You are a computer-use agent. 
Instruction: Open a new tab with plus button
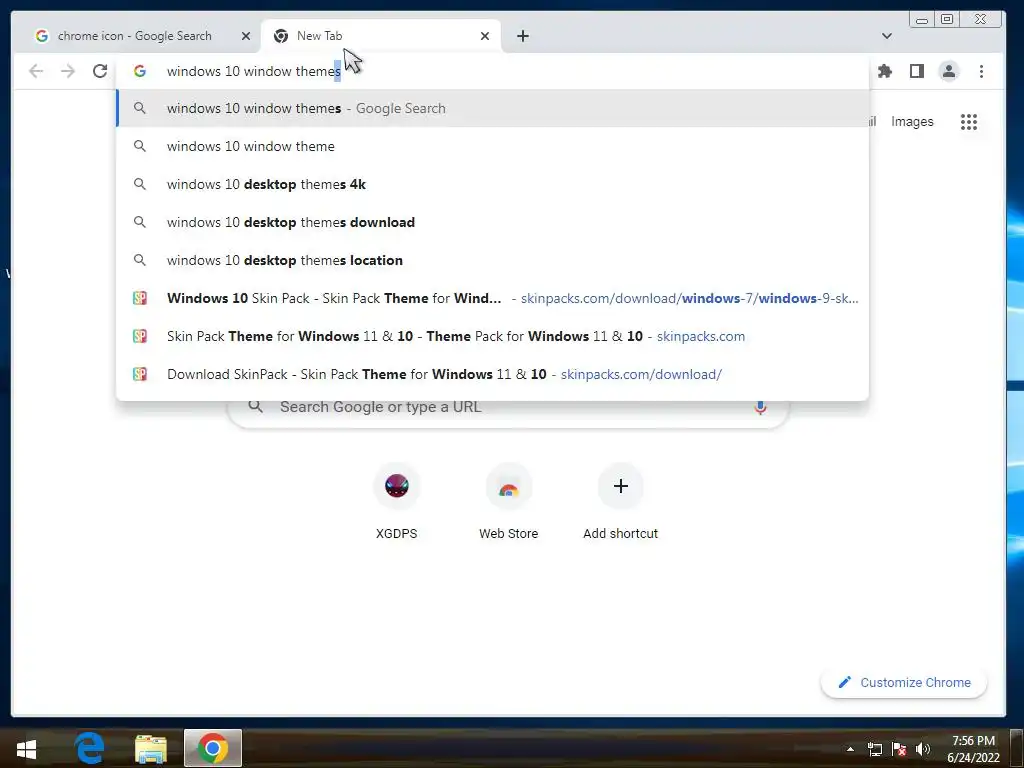(x=523, y=36)
